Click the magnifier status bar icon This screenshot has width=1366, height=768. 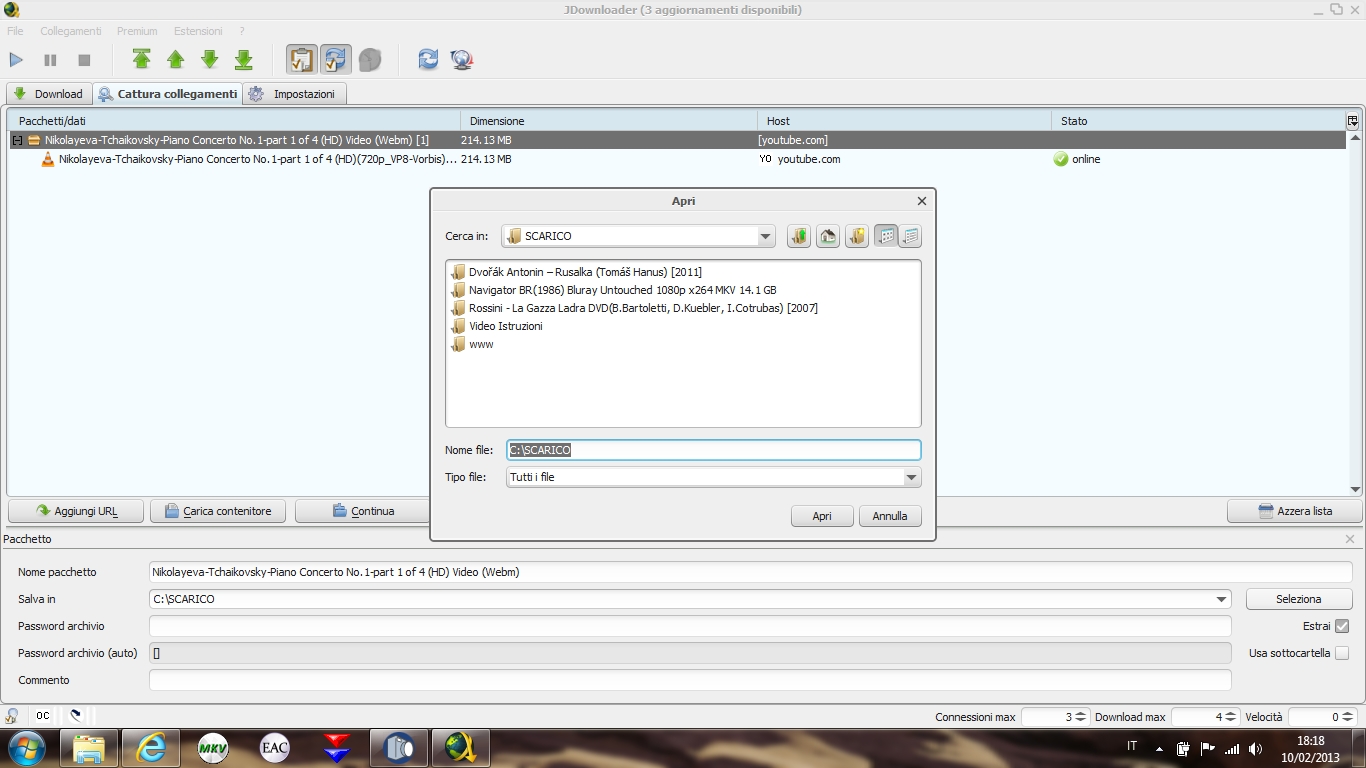(13, 716)
